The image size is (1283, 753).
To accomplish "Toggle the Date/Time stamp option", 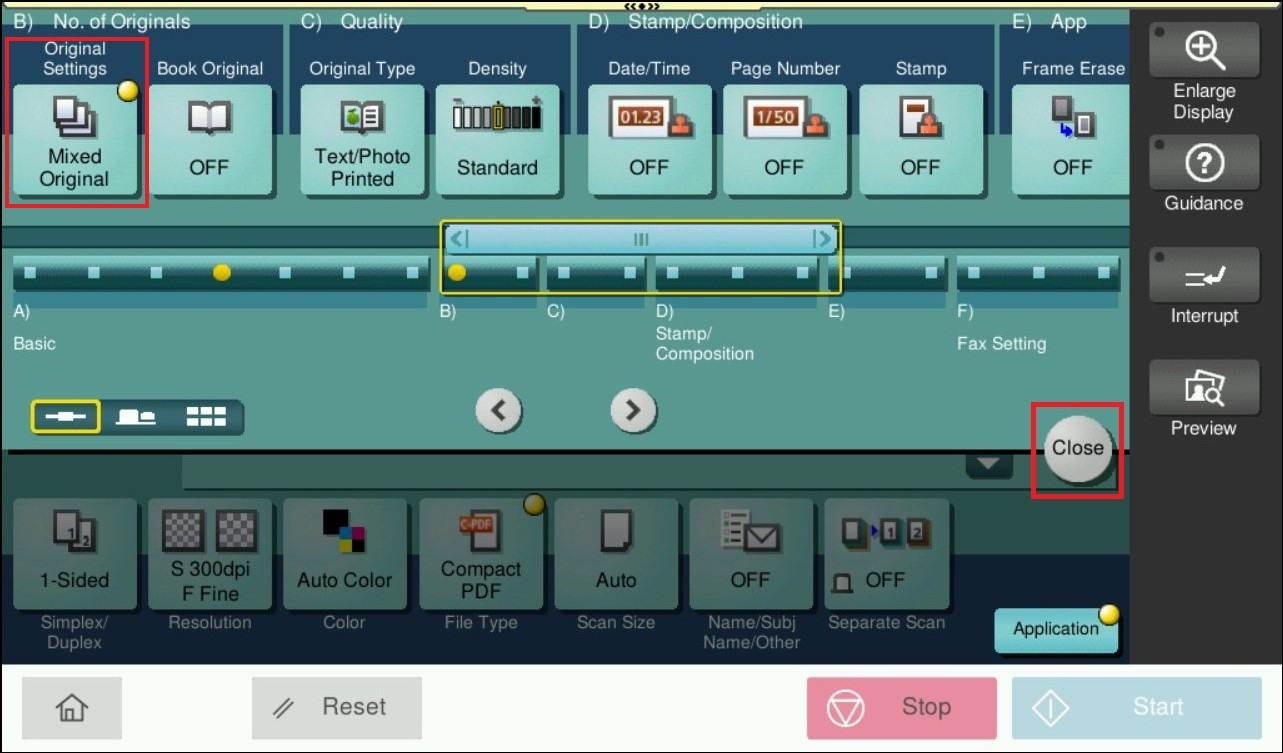I will tap(649, 140).
